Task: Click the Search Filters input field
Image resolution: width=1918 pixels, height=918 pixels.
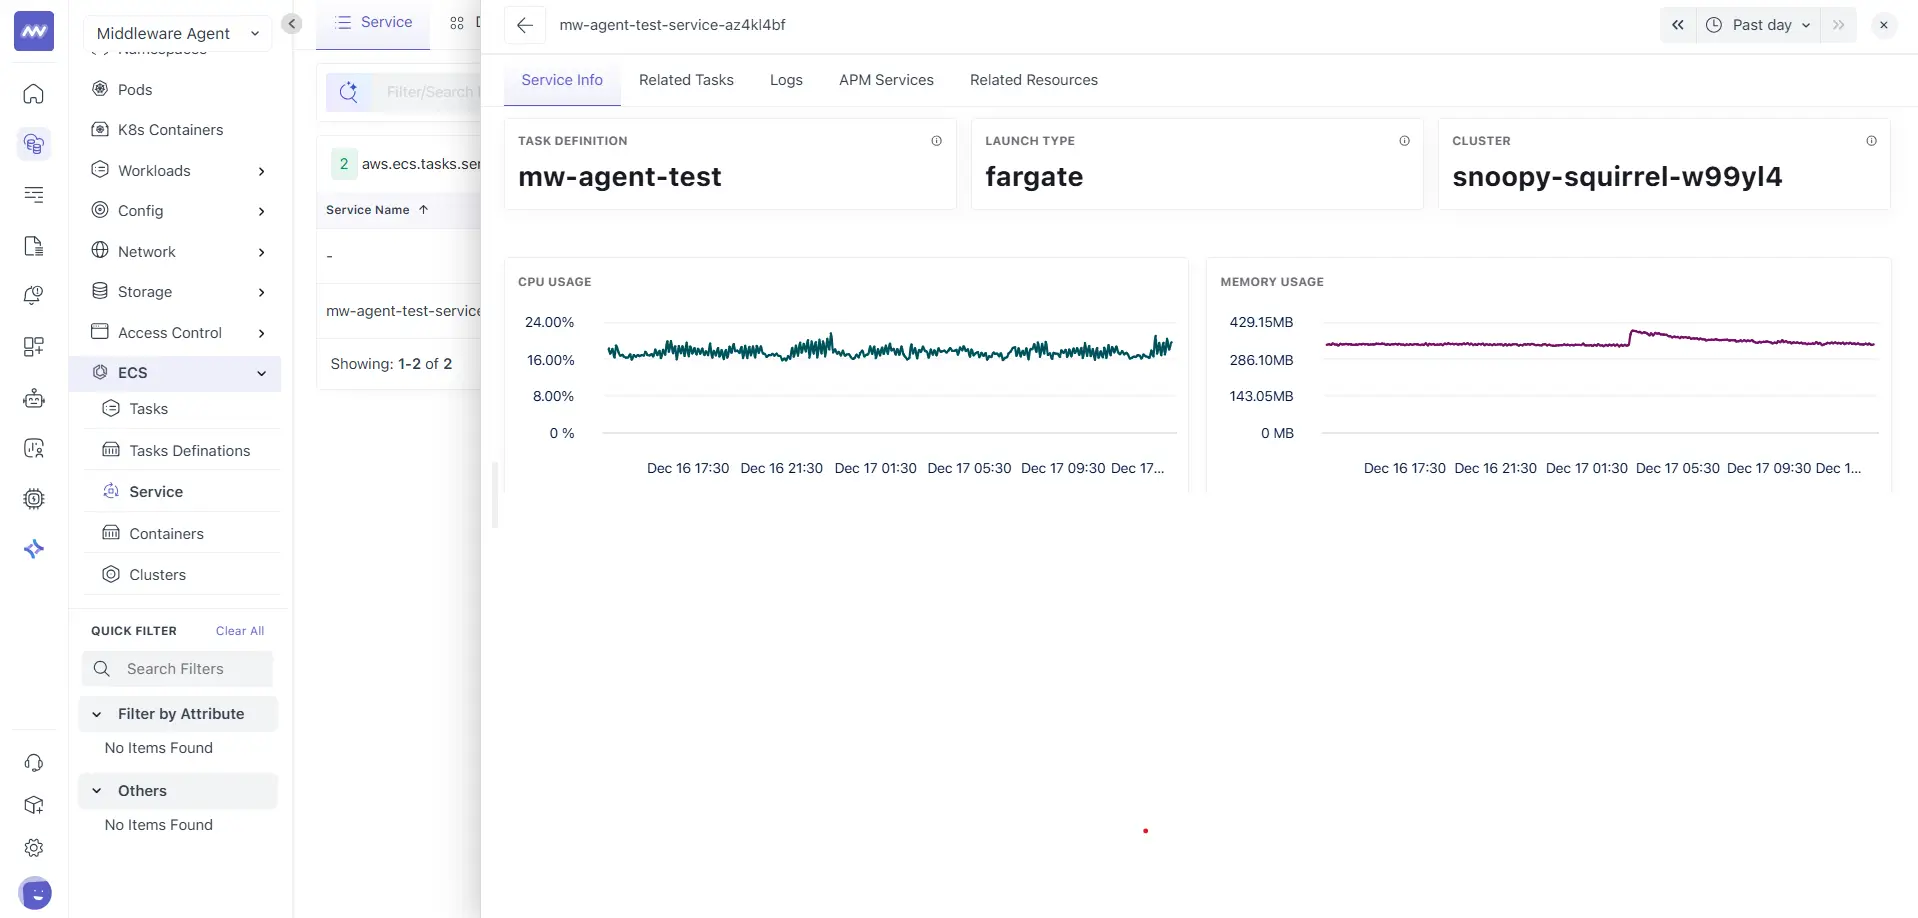Action: [x=190, y=669]
